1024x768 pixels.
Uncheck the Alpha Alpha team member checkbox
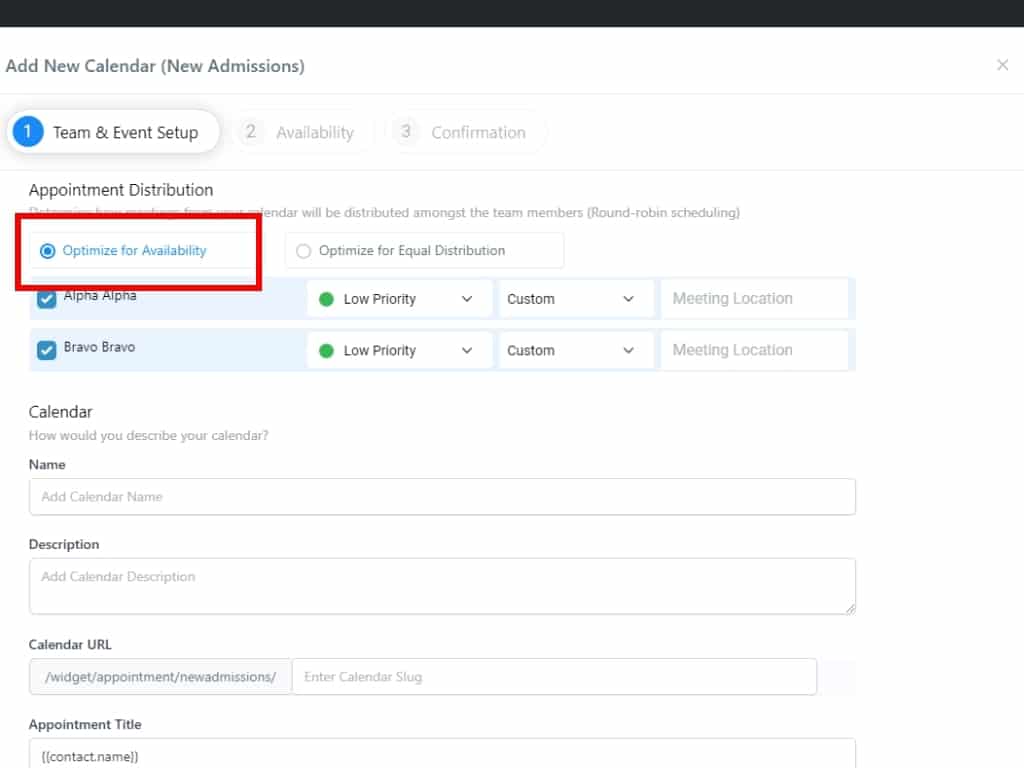(x=46, y=299)
